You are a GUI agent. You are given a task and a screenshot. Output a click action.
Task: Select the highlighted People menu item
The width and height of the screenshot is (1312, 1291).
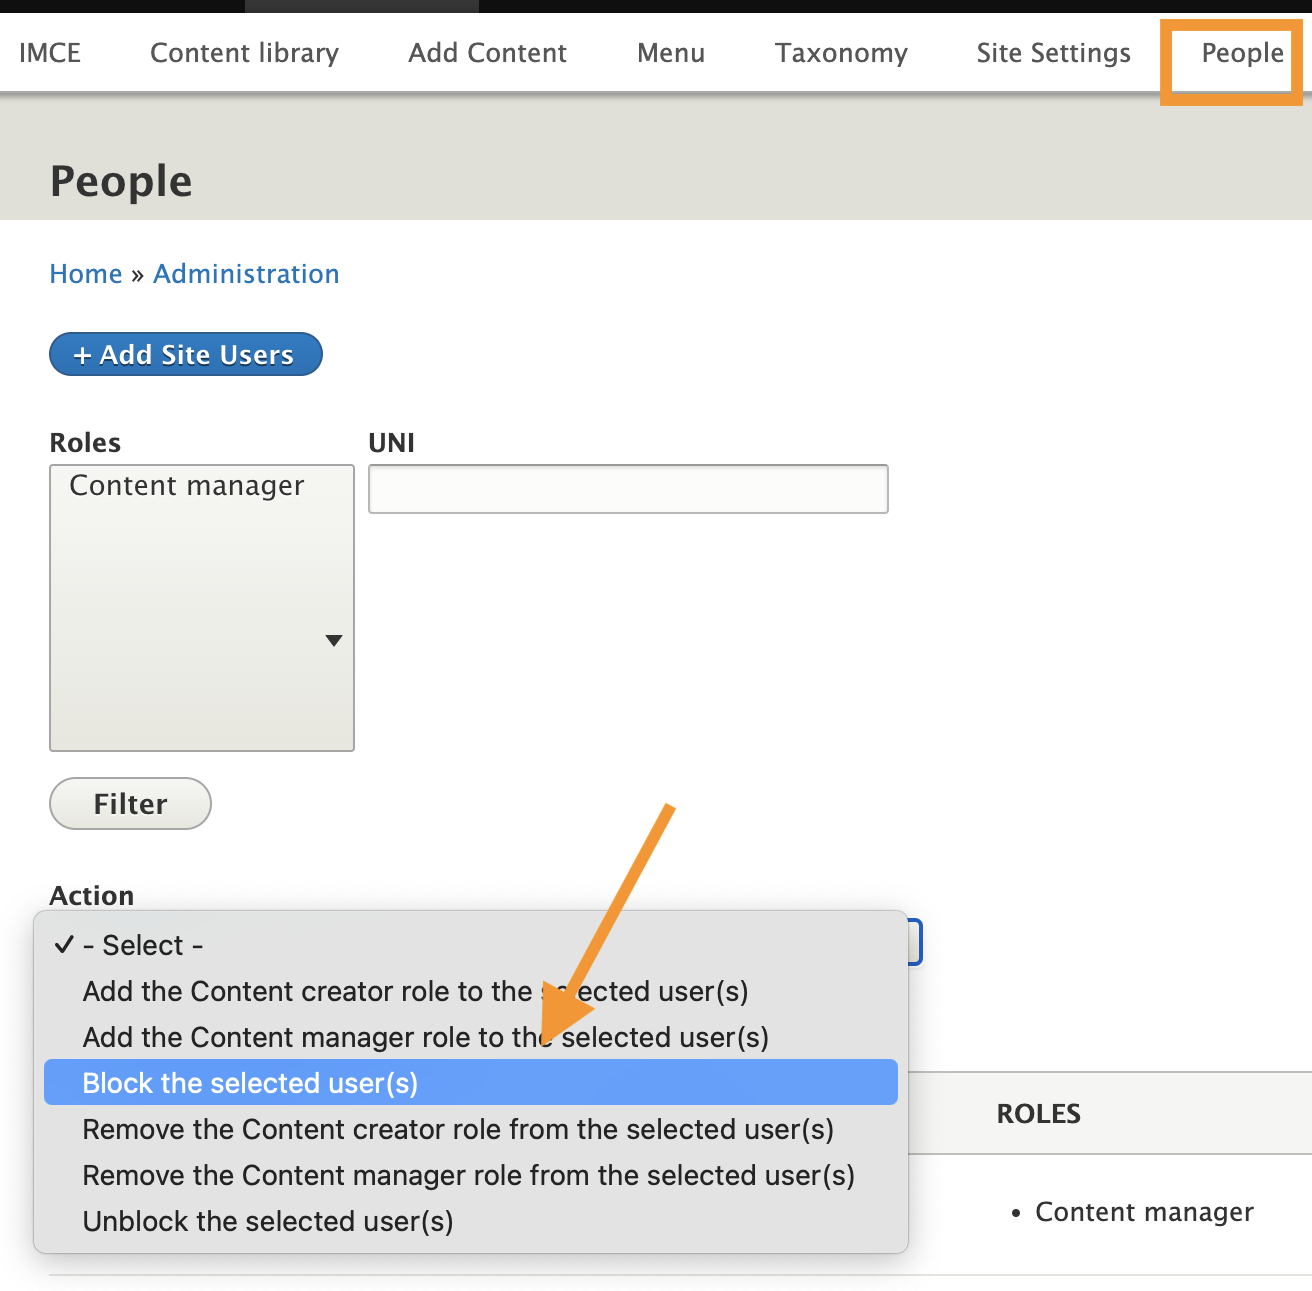[1243, 52]
